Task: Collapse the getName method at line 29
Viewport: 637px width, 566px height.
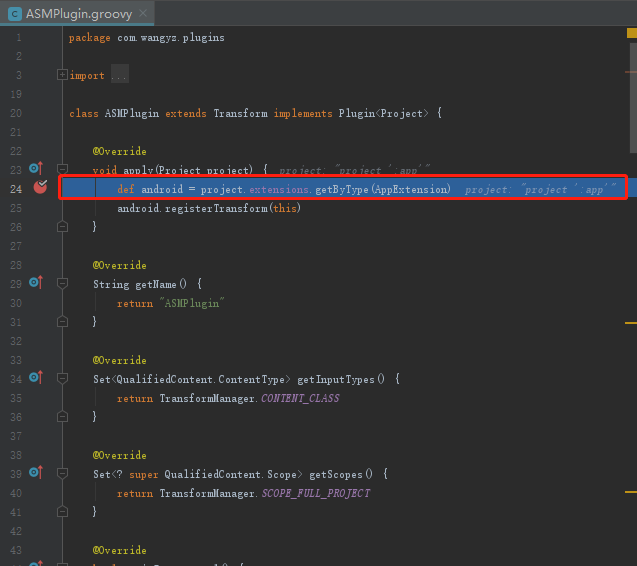Action: [63, 283]
